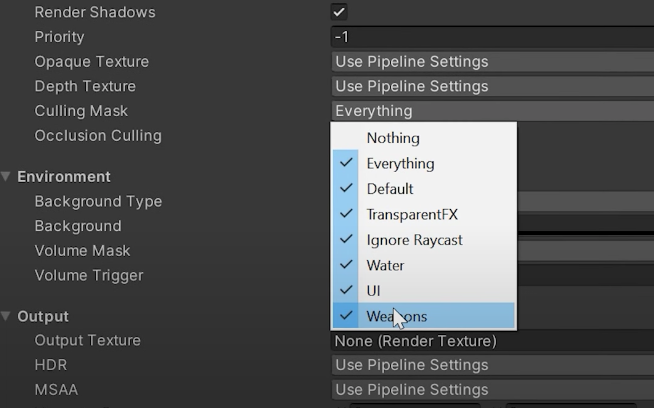This screenshot has width=654, height=408.
Task: Toggle the UI layer in culling mask
Action: pos(374,291)
